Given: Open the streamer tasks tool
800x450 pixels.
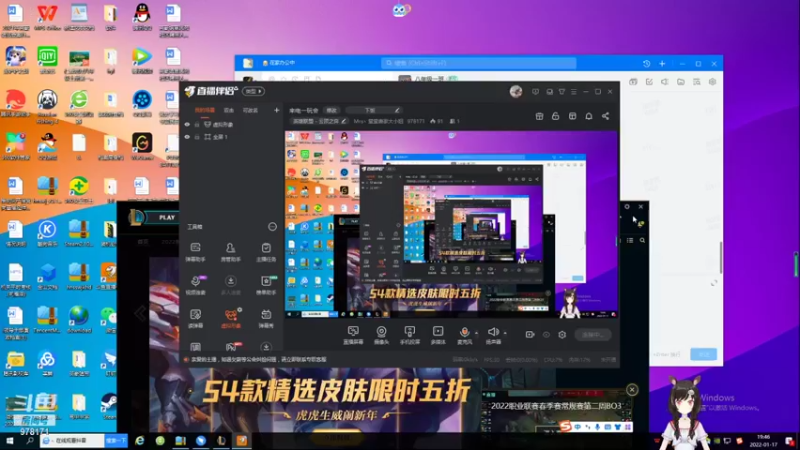Looking at the screenshot, I should [266, 252].
